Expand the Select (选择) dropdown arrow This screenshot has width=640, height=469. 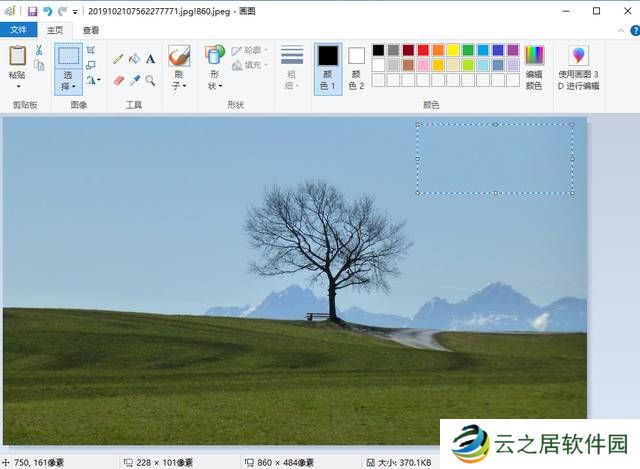click(x=68, y=87)
